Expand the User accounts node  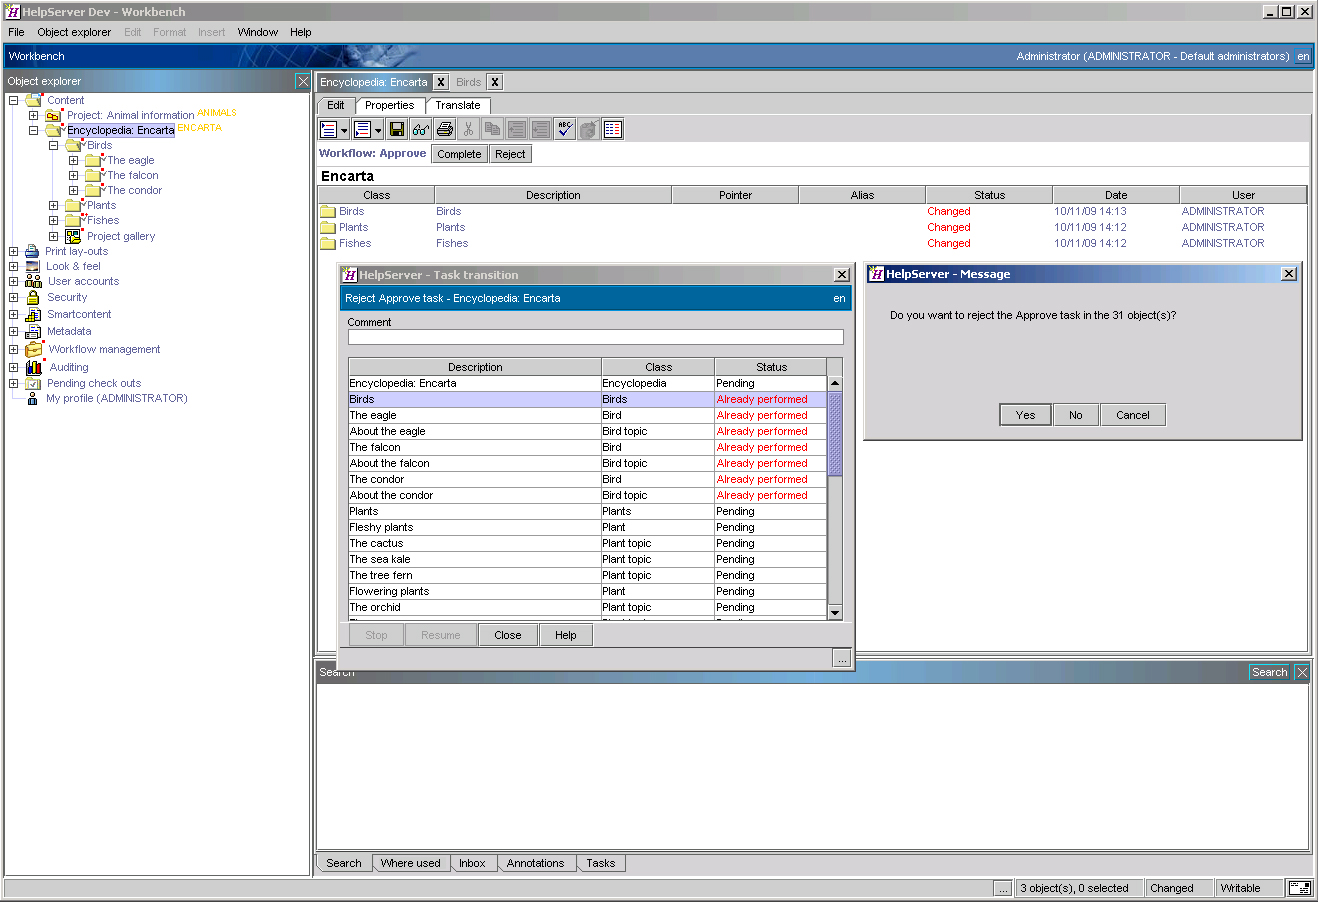(x=14, y=282)
